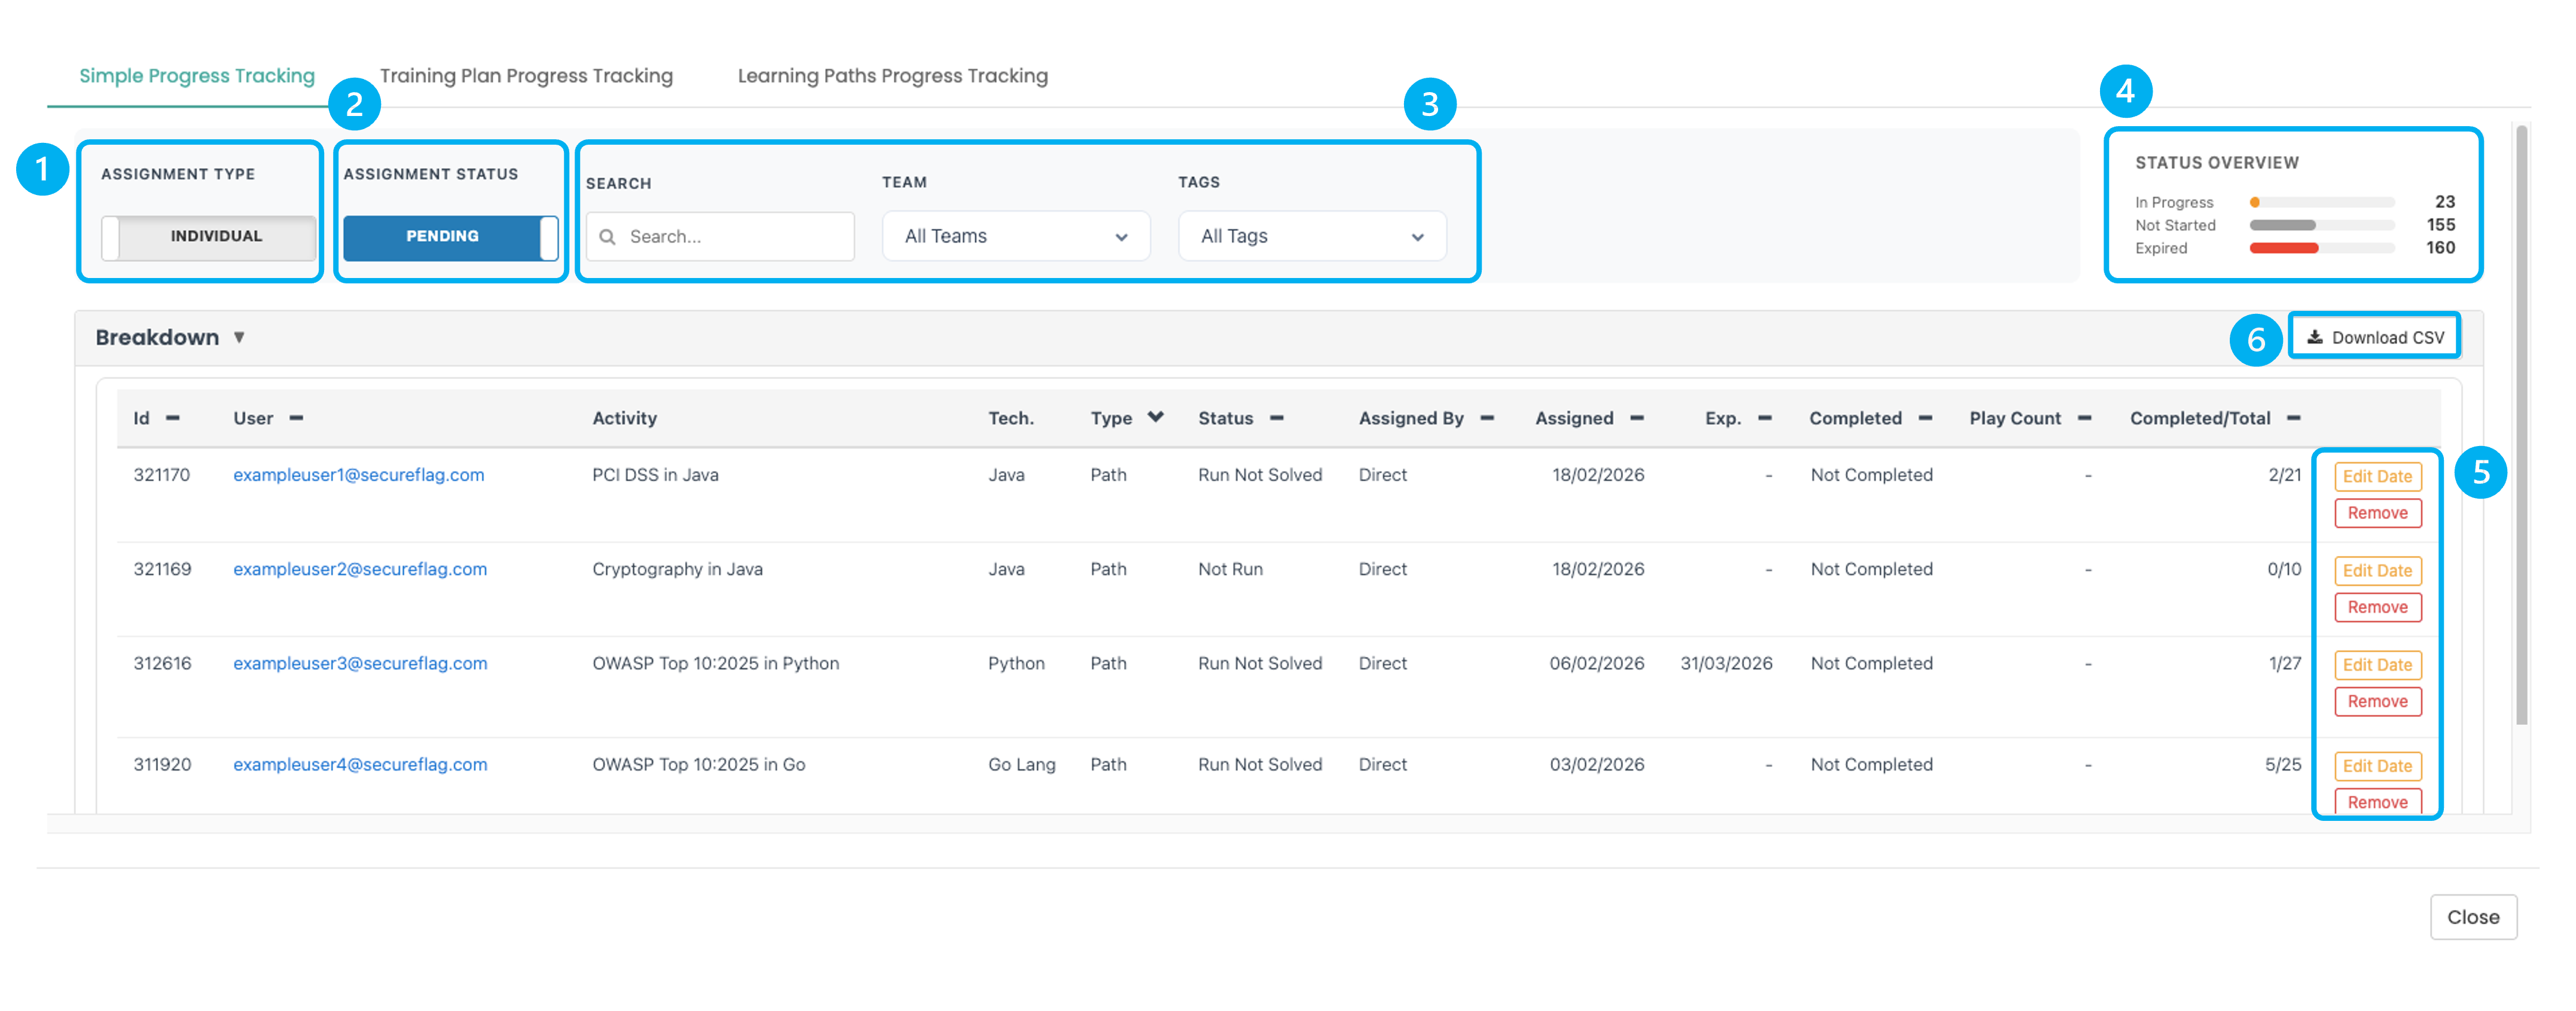This screenshot has height=1011, width=2576.
Task: Open Learning Paths Progress Tracking tab
Action: click(x=892, y=76)
